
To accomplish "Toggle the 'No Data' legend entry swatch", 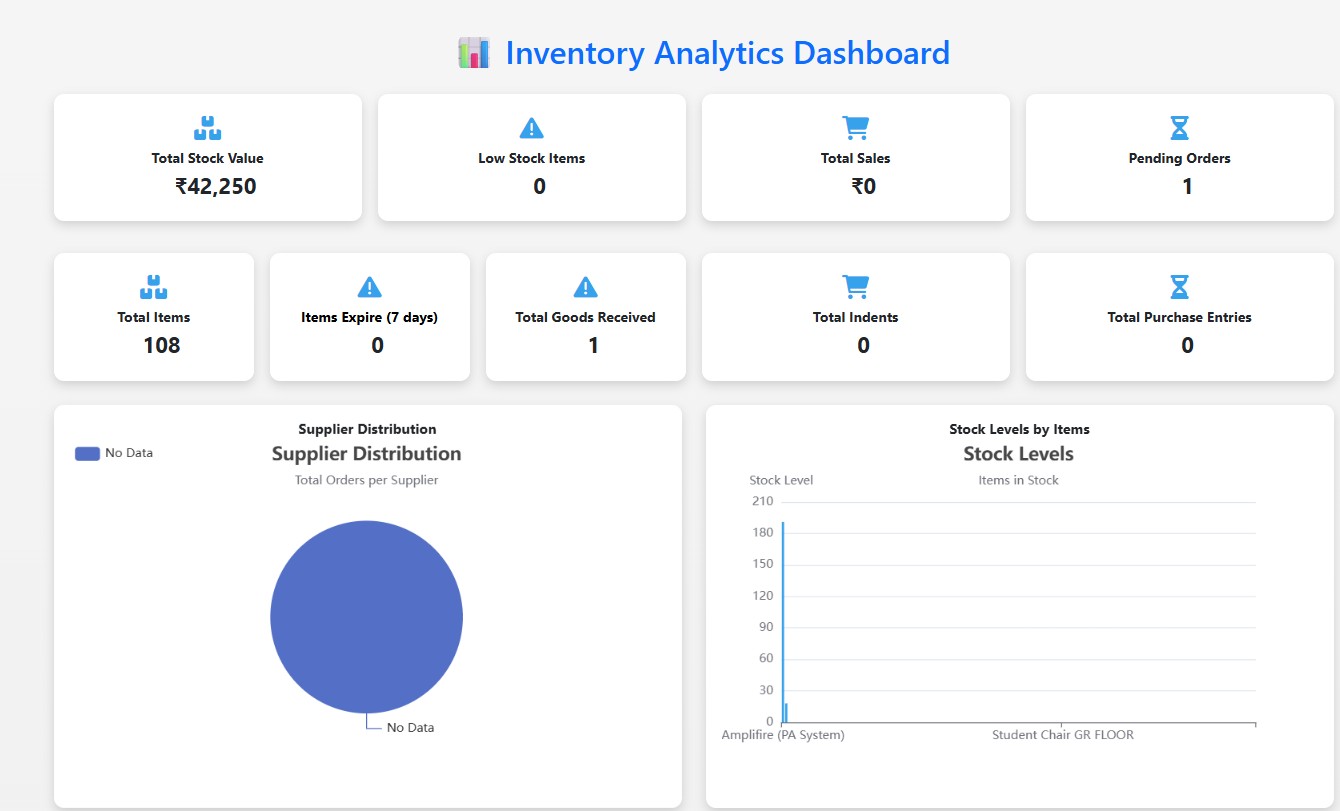I will pos(88,453).
